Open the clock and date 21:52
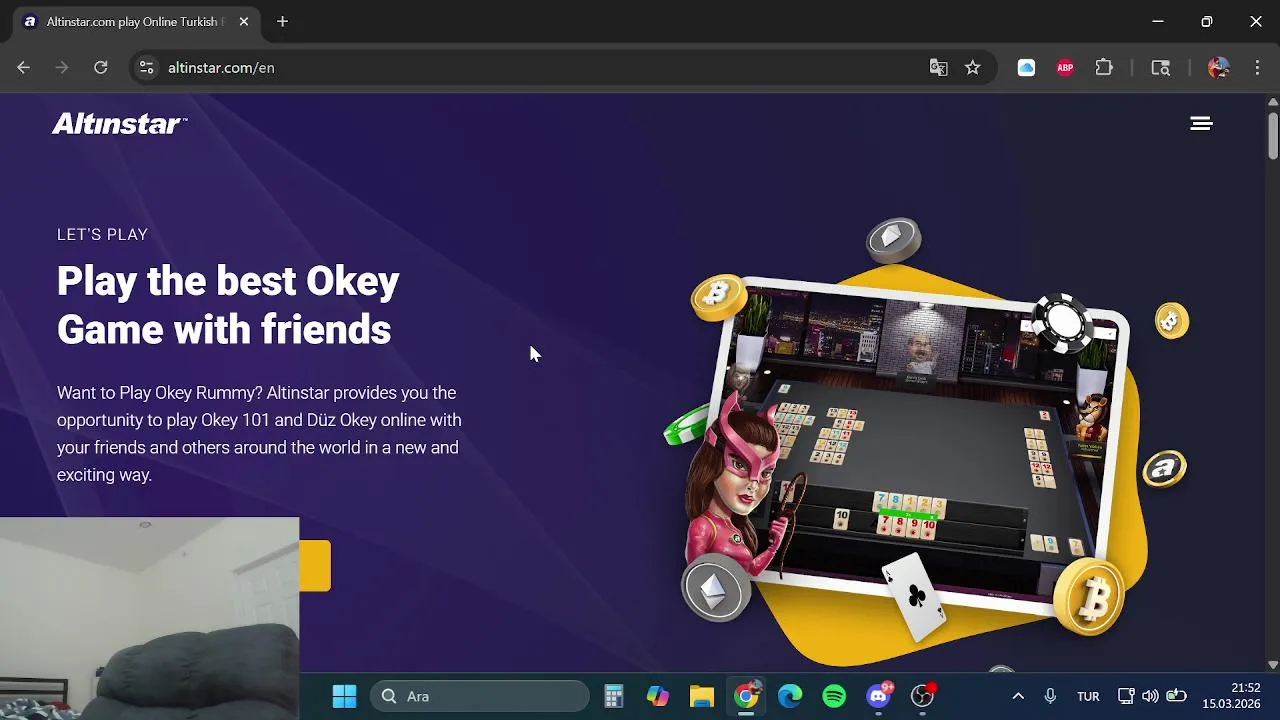 click(x=1231, y=696)
